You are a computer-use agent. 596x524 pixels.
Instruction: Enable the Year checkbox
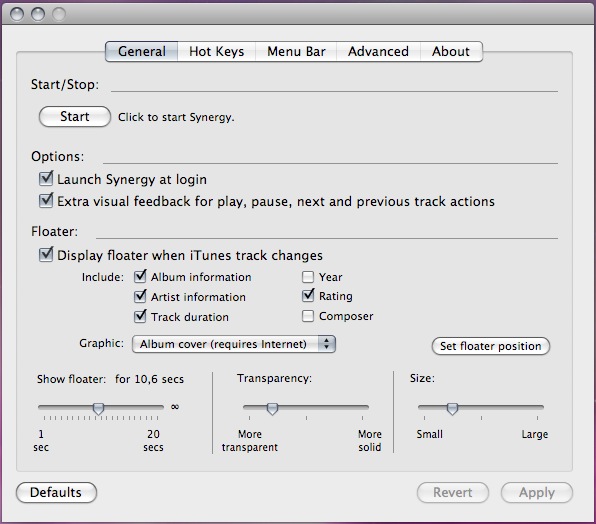point(308,277)
